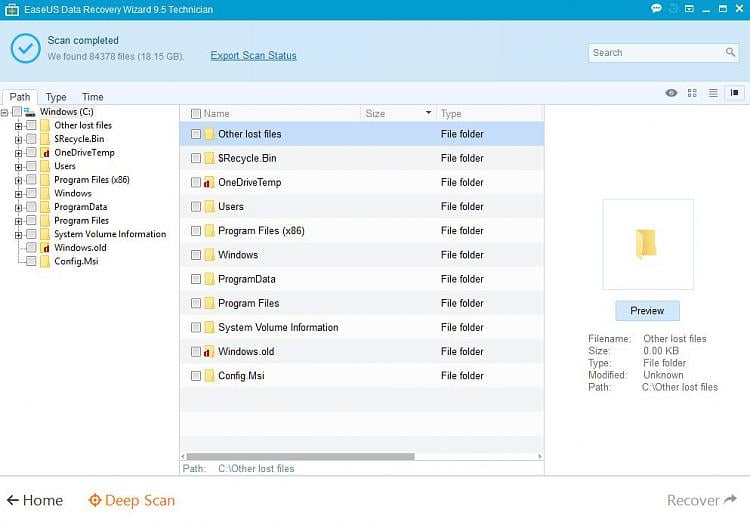This screenshot has width=750, height=525.
Task: Click the Windows (C:) drive icon in tree
Action: [x=30, y=112]
